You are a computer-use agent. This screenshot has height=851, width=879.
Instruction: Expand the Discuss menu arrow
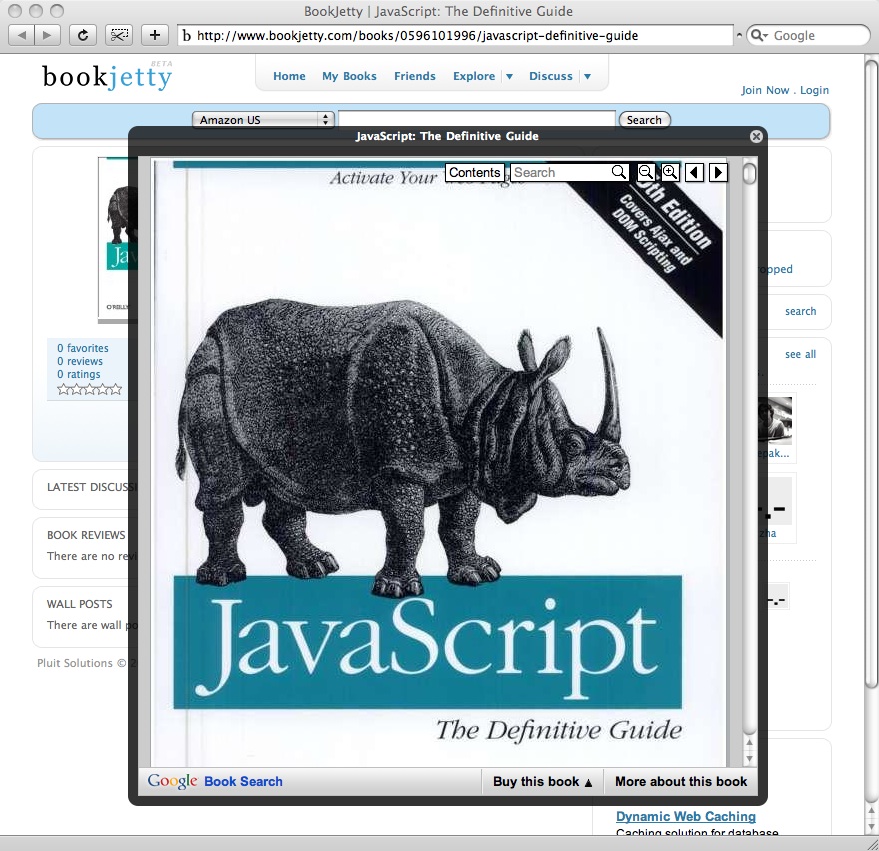[587, 76]
